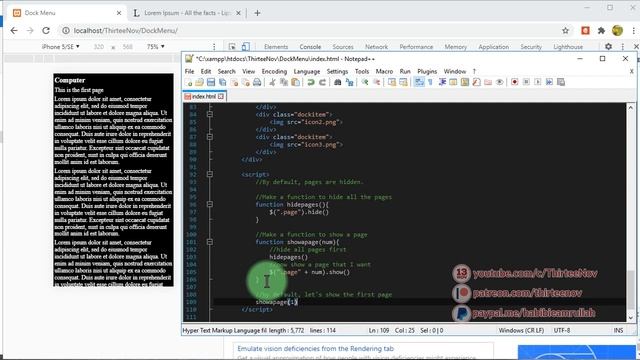
Task: Bookmark page with Chrome star icon
Action: tap(565, 31)
